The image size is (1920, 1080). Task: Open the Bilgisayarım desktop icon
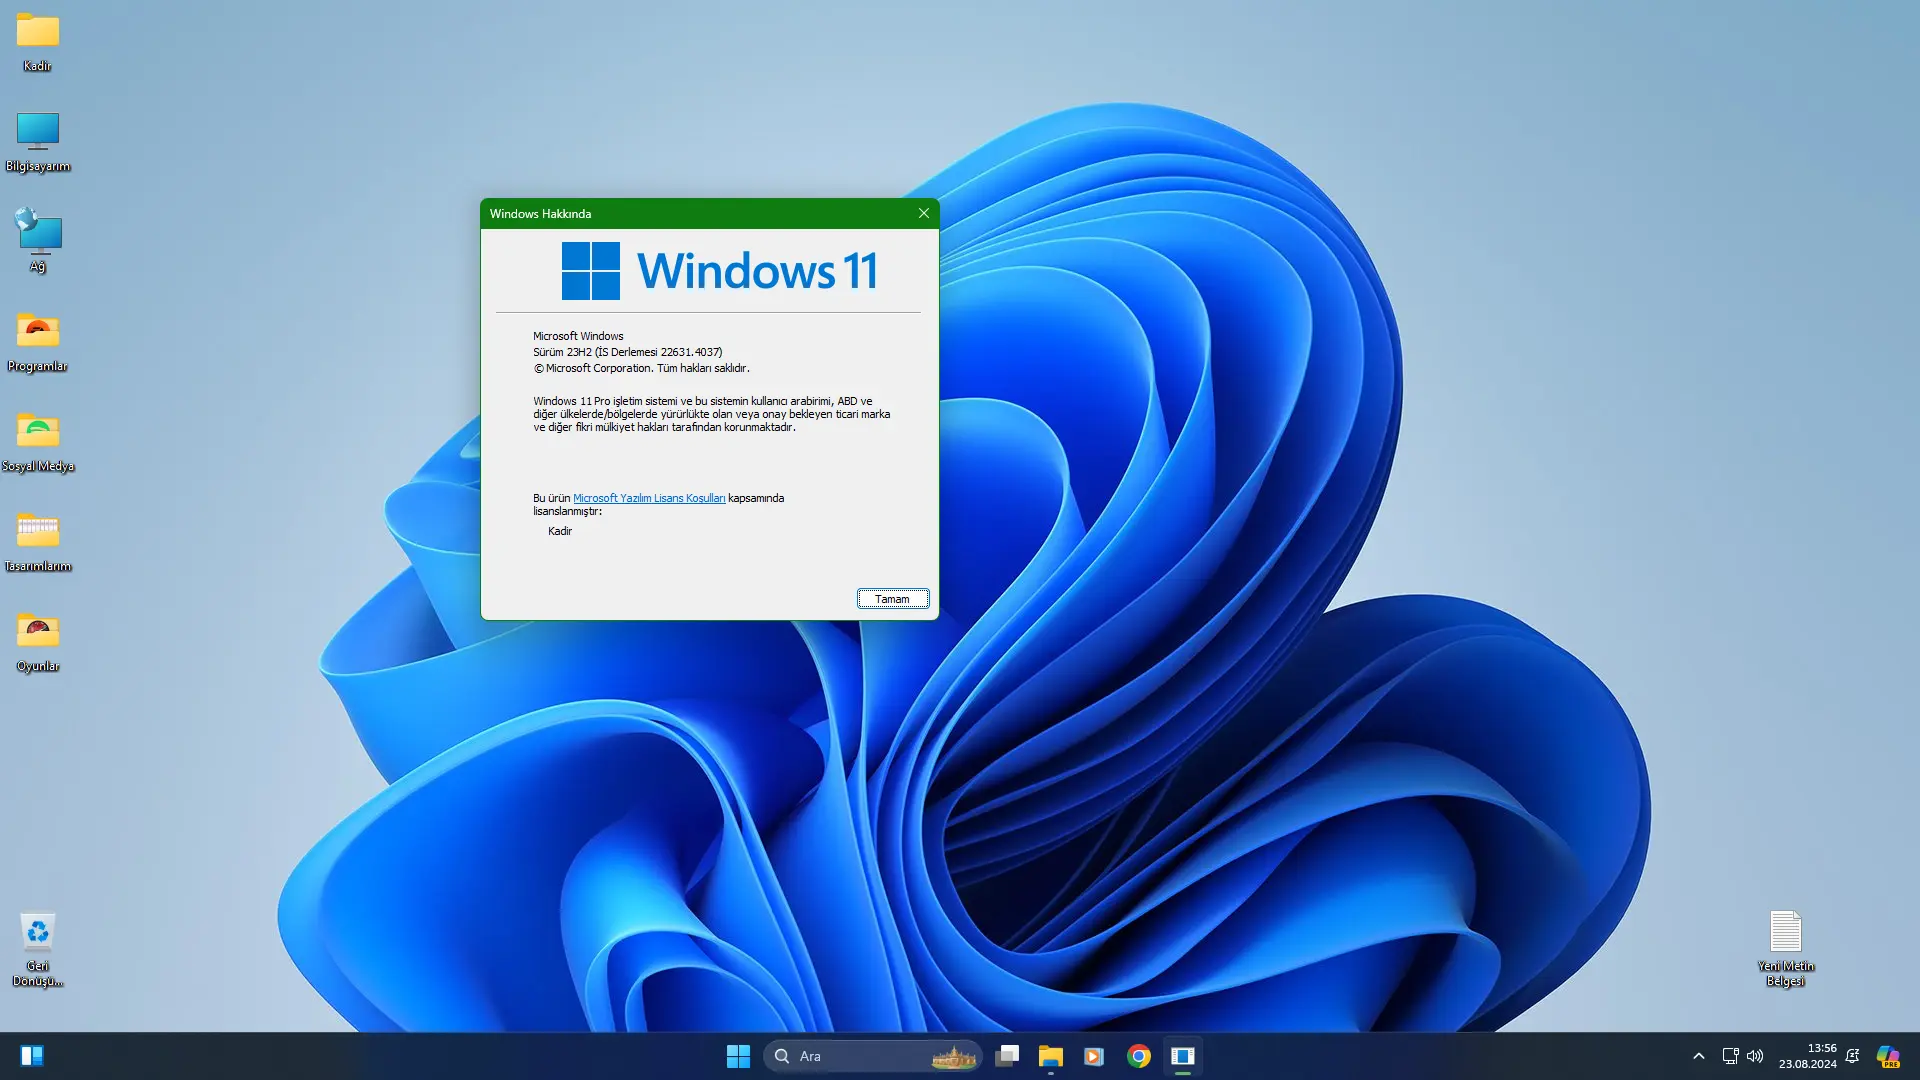click(37, 142)
